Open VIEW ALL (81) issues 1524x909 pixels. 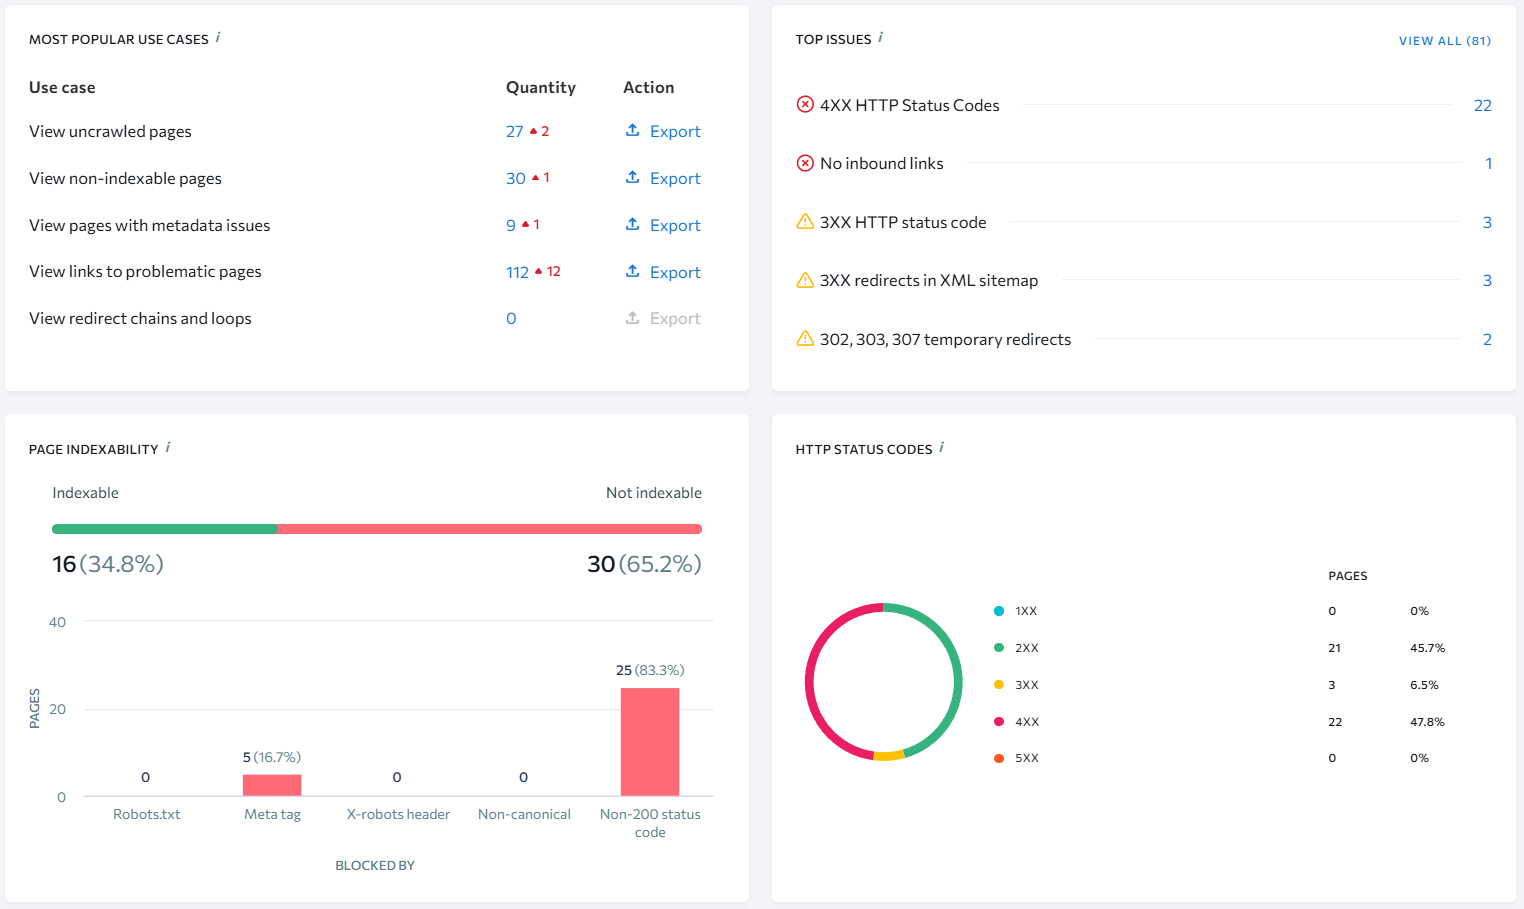click(1444, 40)
